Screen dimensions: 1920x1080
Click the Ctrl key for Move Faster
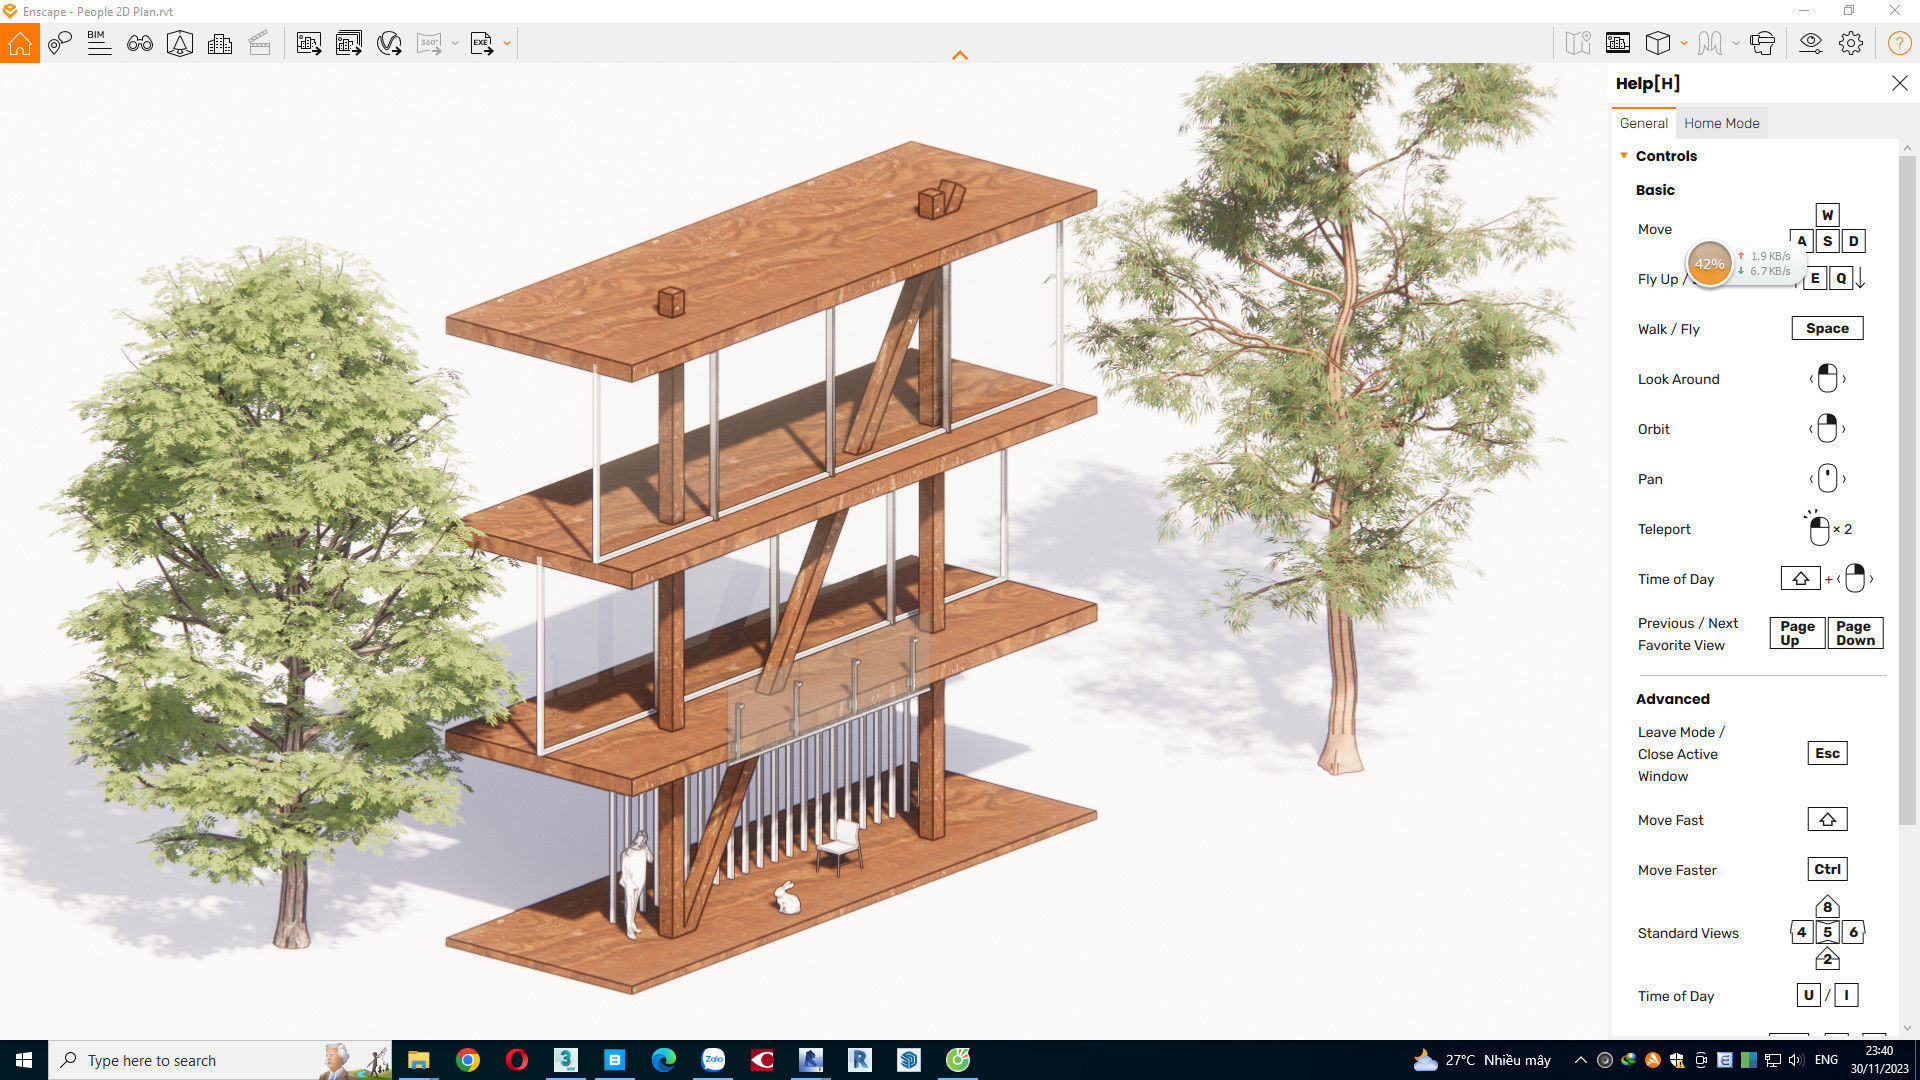[x=1827, y=869]
